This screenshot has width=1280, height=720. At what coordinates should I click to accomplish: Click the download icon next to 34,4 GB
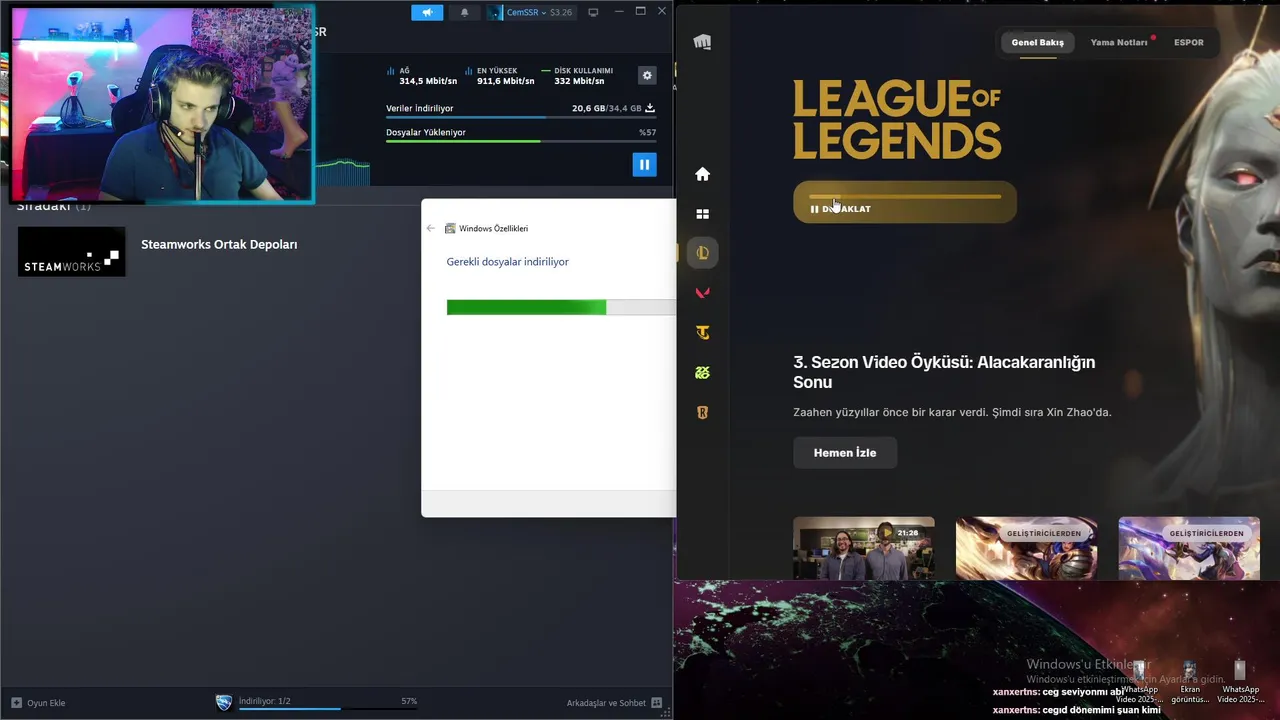(x=650, y=108)
